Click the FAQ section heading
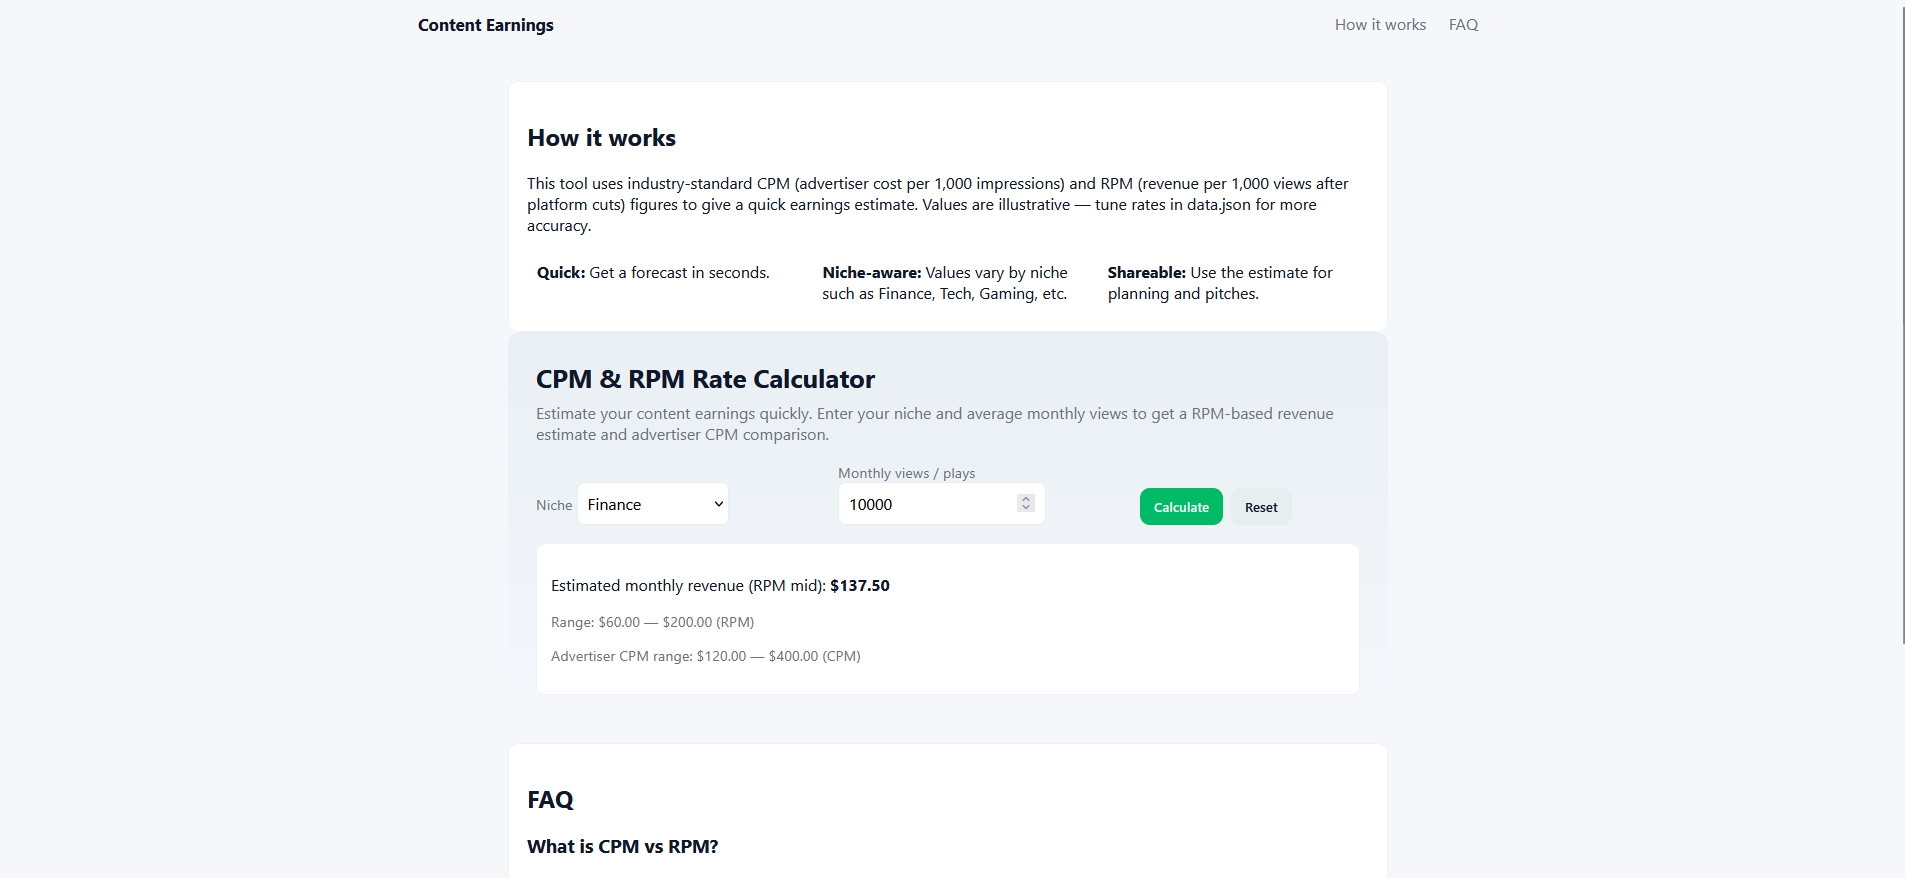The image size is (1905, 878). 550,800
